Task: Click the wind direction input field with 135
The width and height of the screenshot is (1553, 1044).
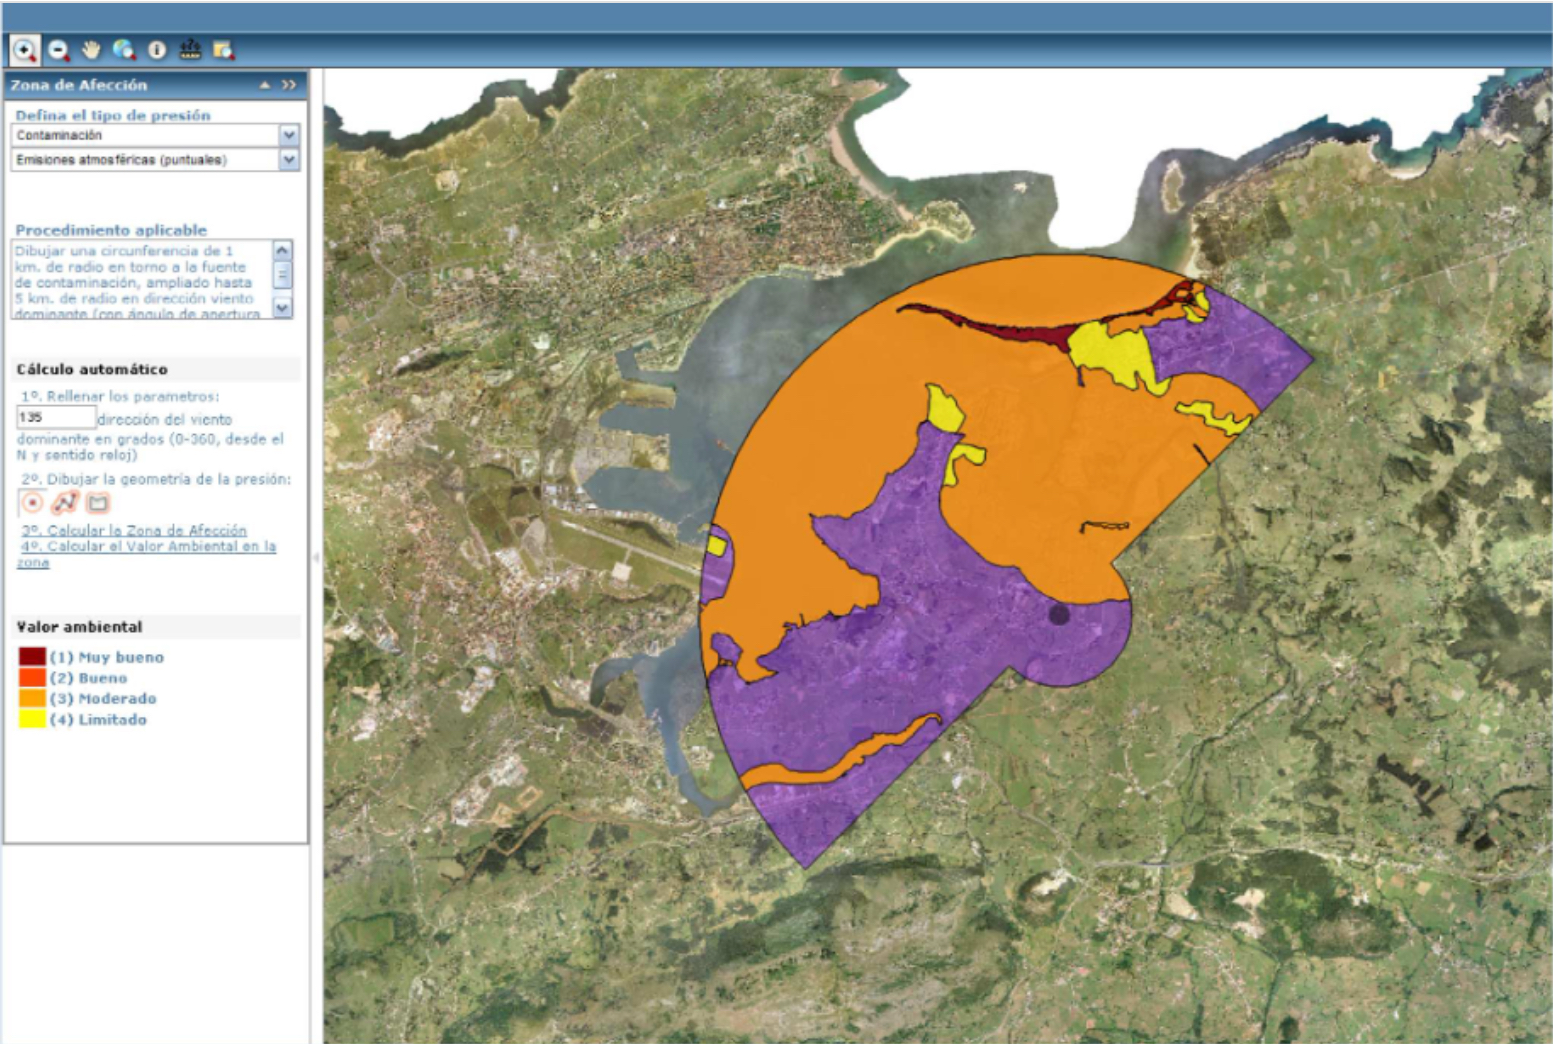Action: 56,417
